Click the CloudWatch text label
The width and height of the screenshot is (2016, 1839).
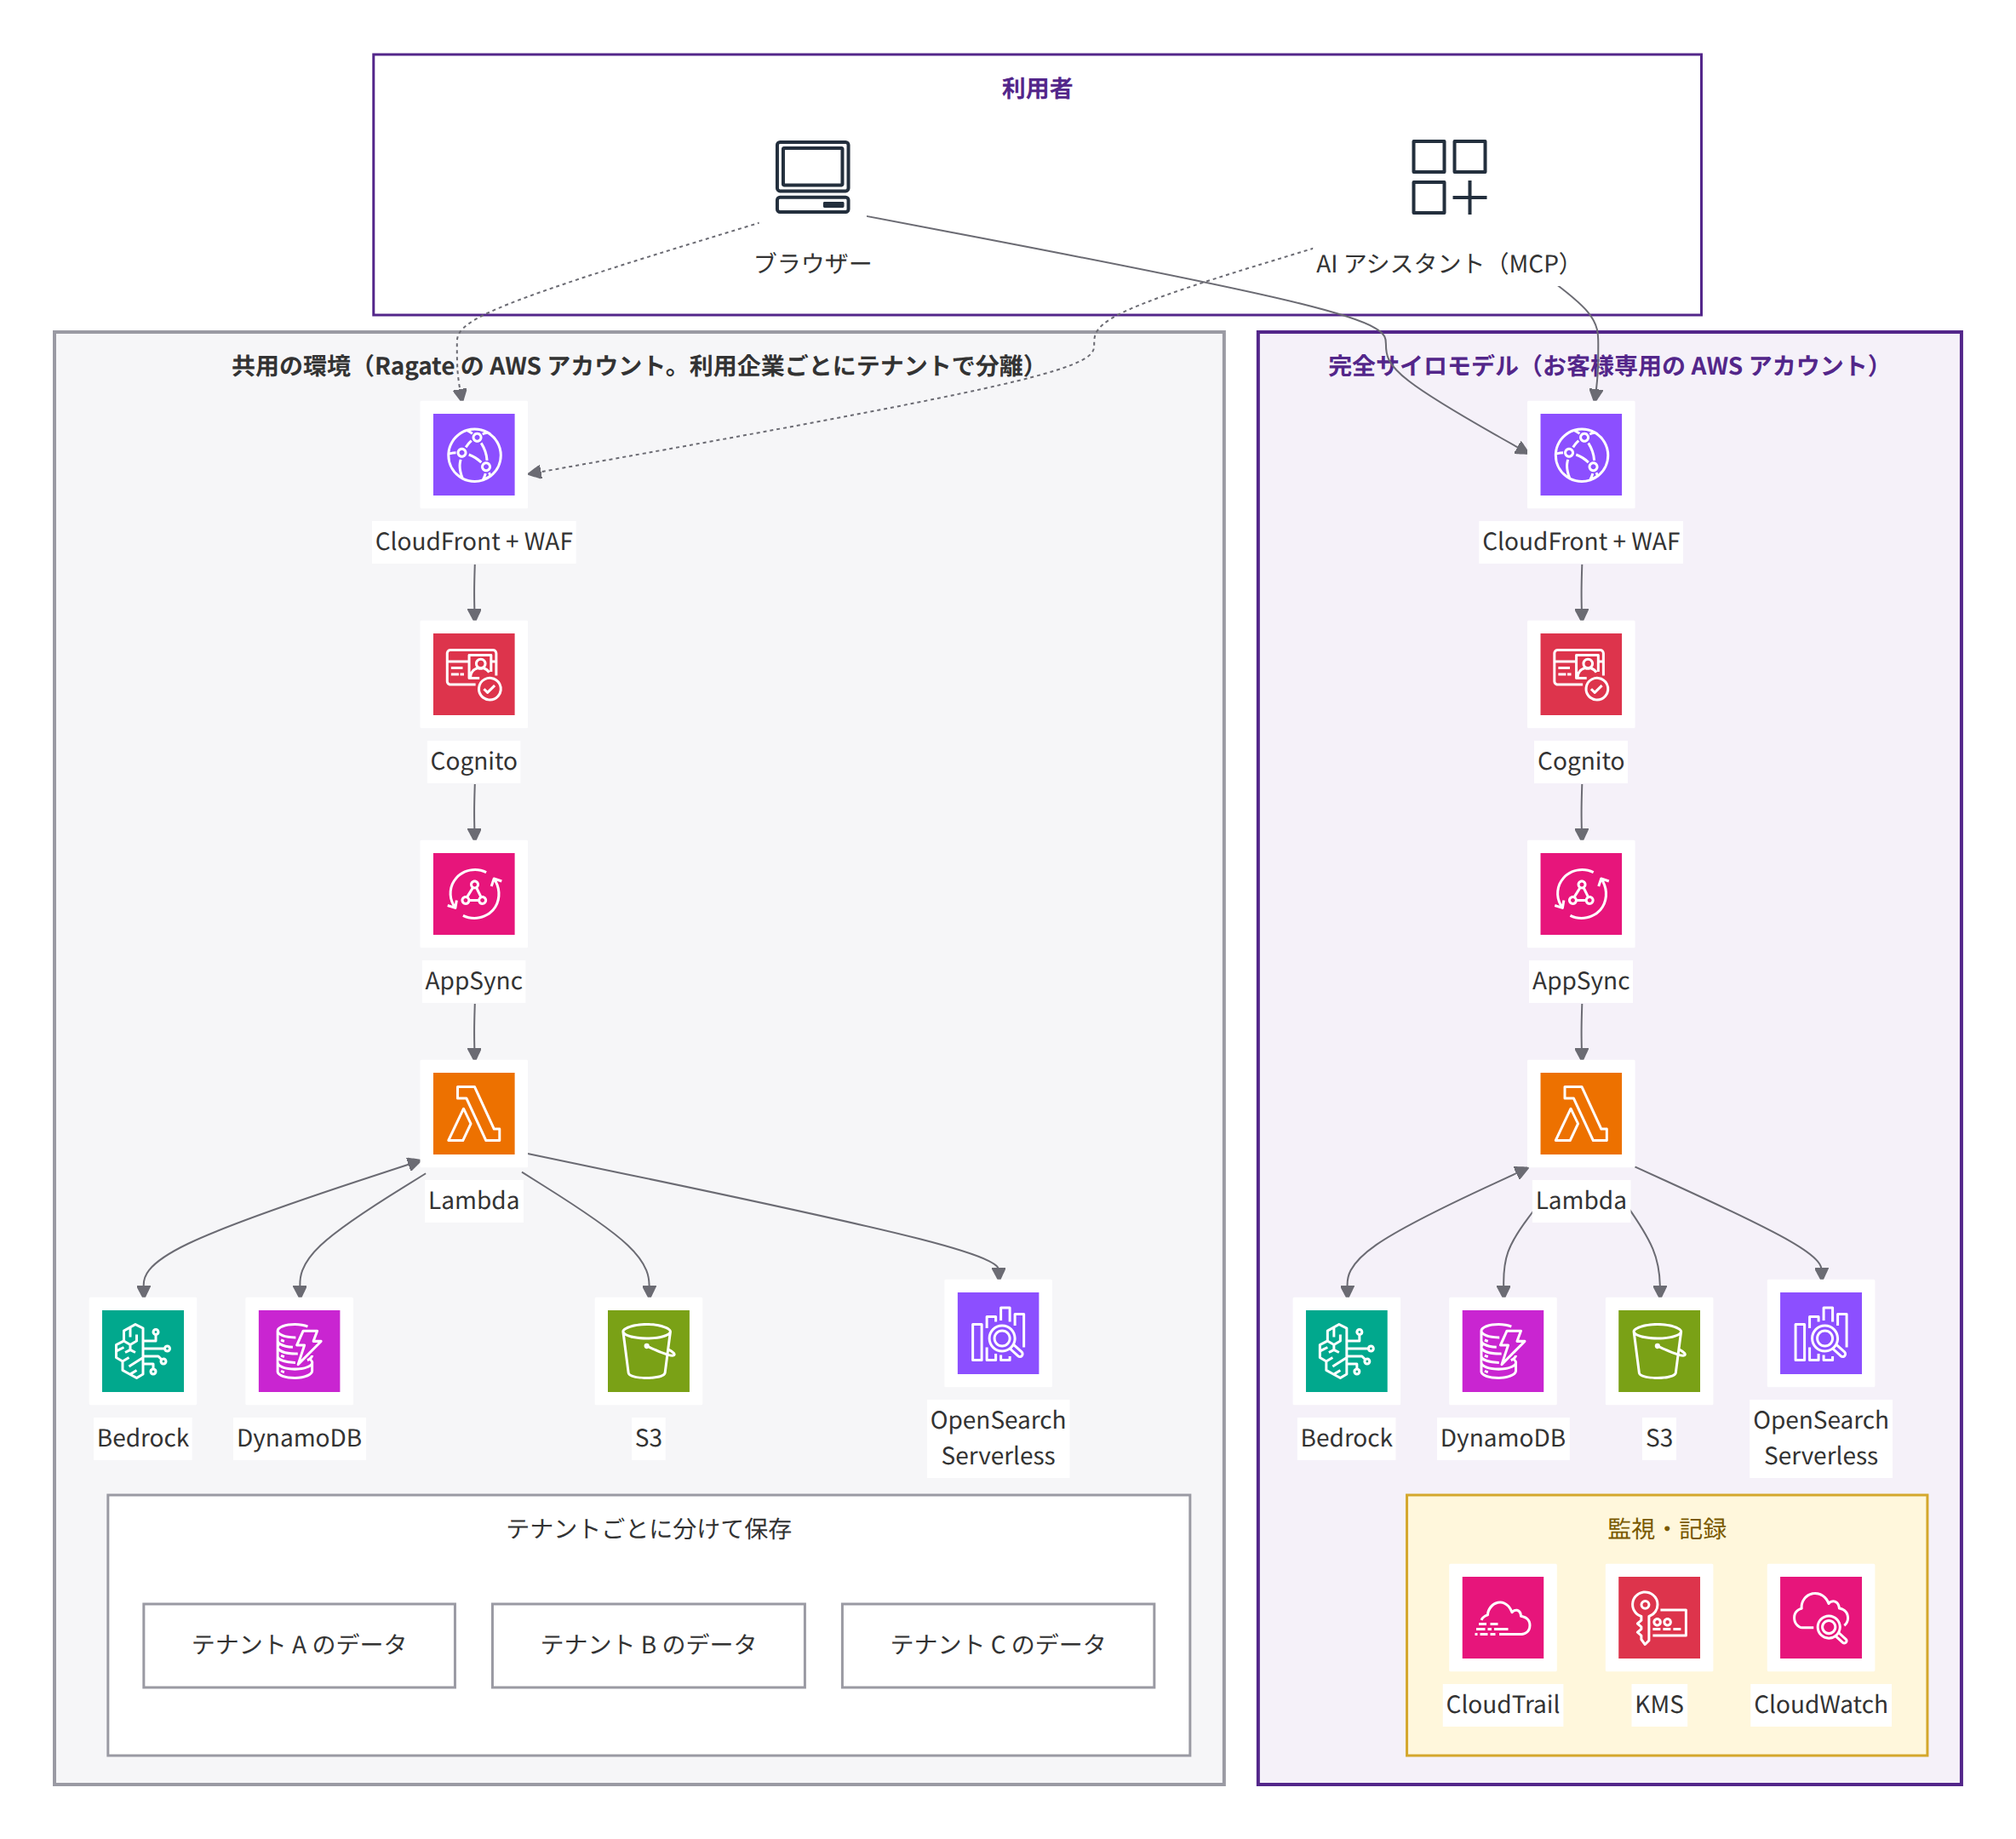click(x=1820, y=1705)
